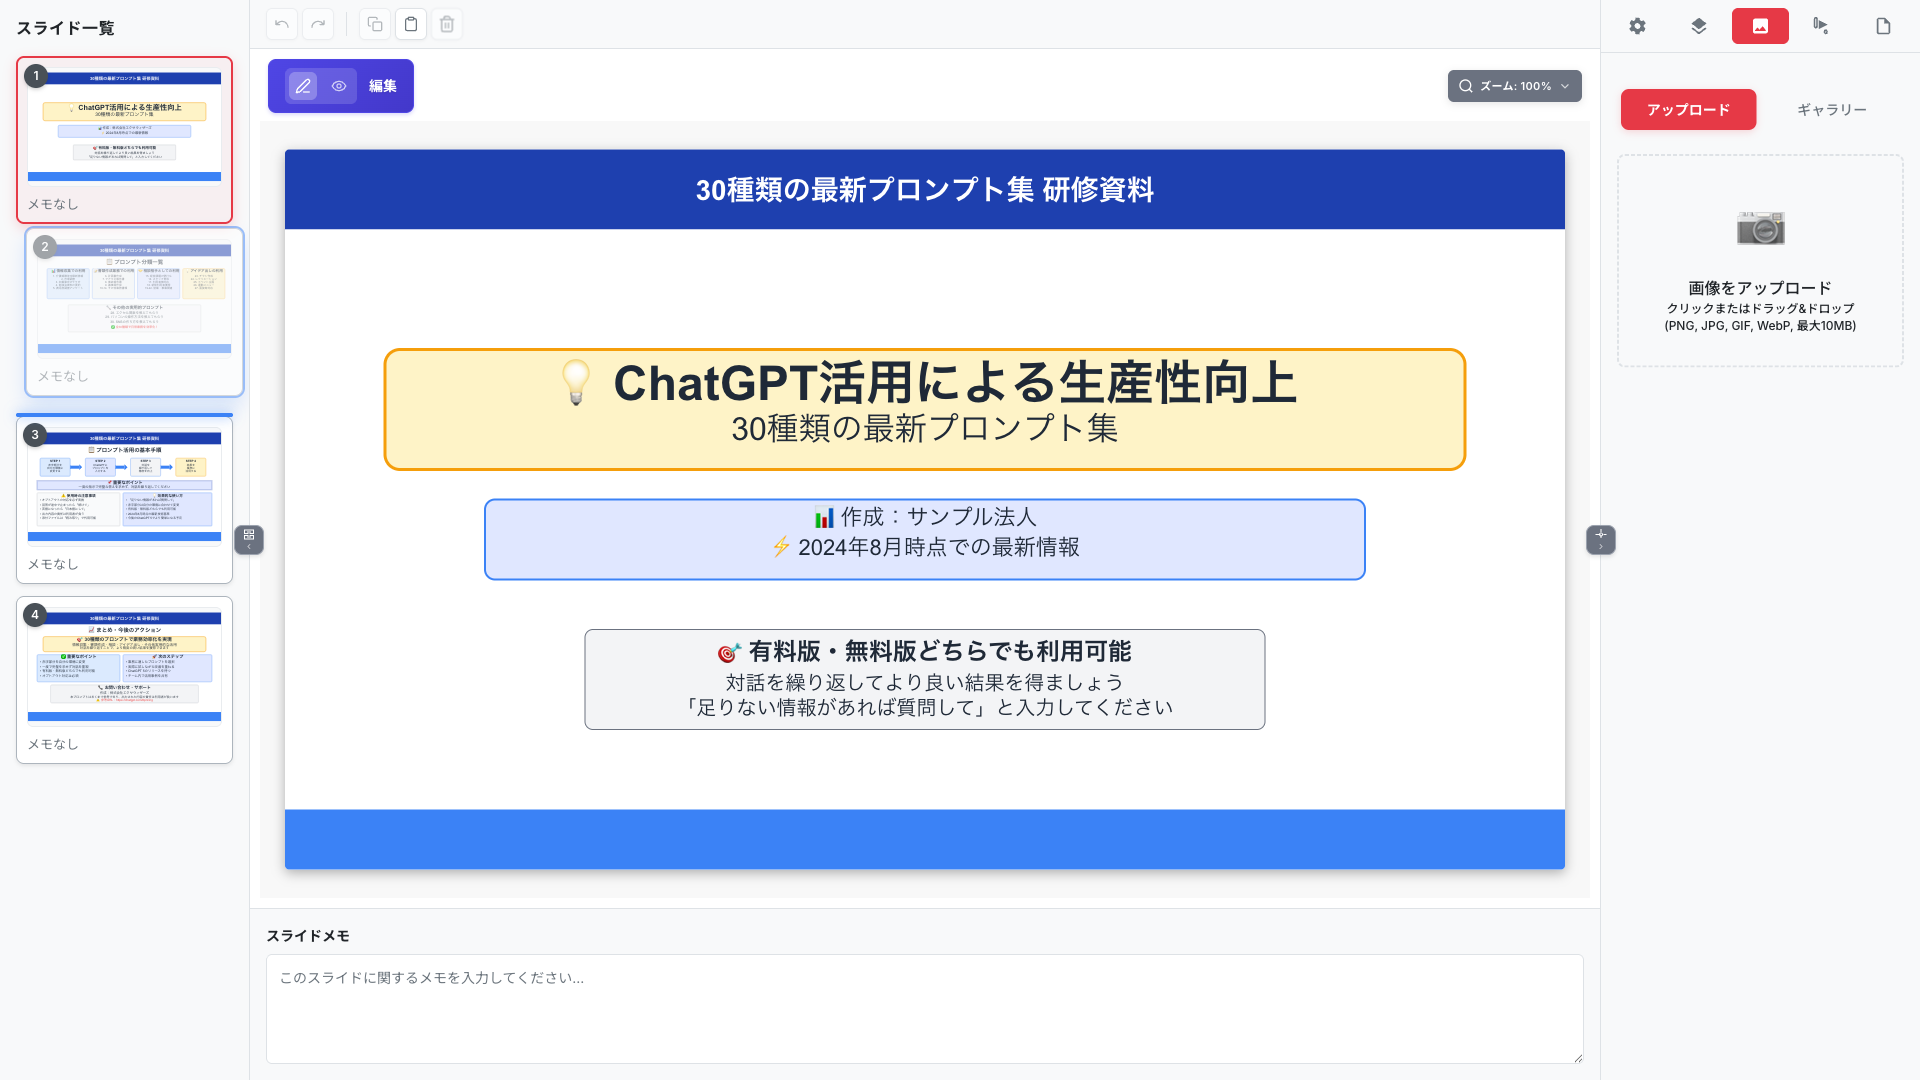Click the blue footer bar on slide
This screenshot has width=1920, height=1080.
[x=925, y=839]
